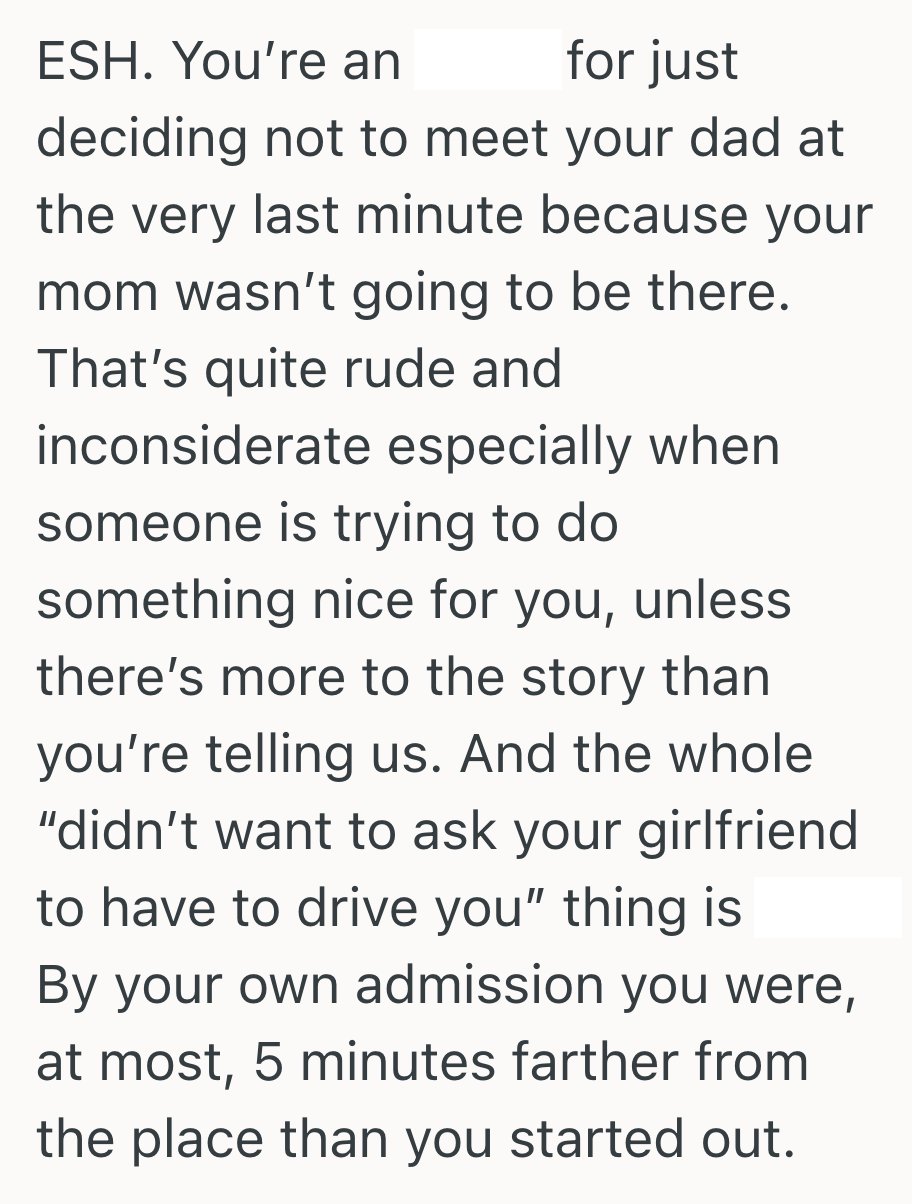The height and width of the screenshot is (1204, 912).
Task: Click the word "deciding"
Action: [x=139, y=140]
